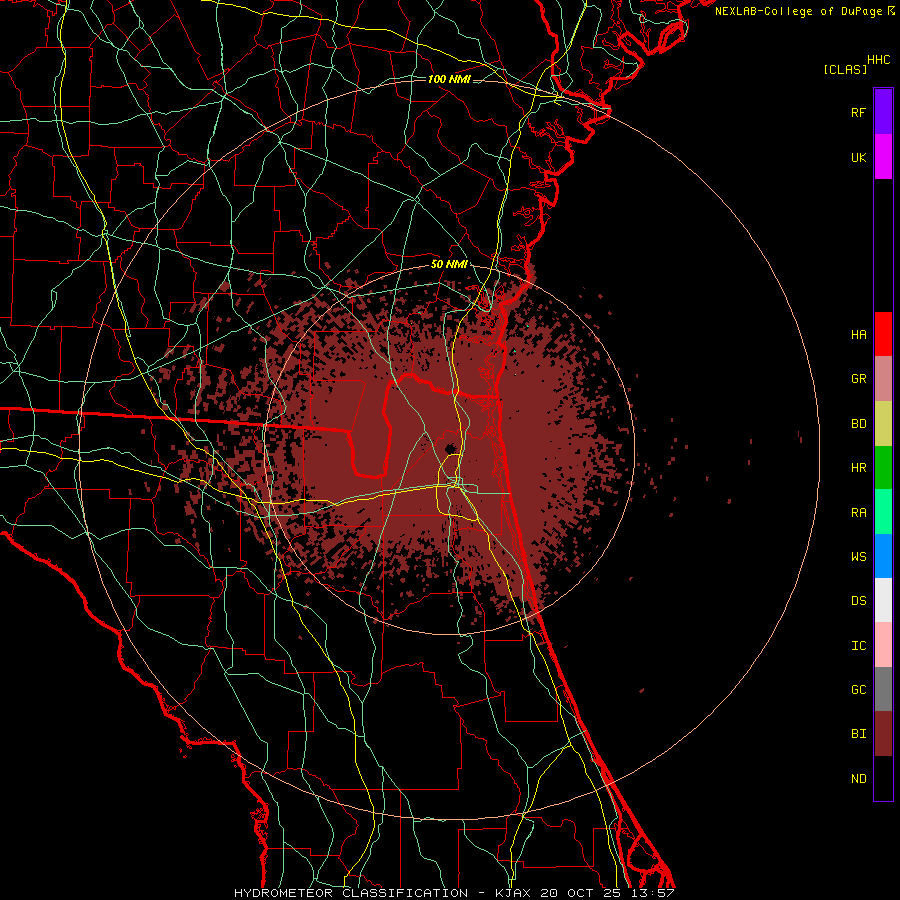
Task: Click the HA red legend swatch
Action: [883, 334]
